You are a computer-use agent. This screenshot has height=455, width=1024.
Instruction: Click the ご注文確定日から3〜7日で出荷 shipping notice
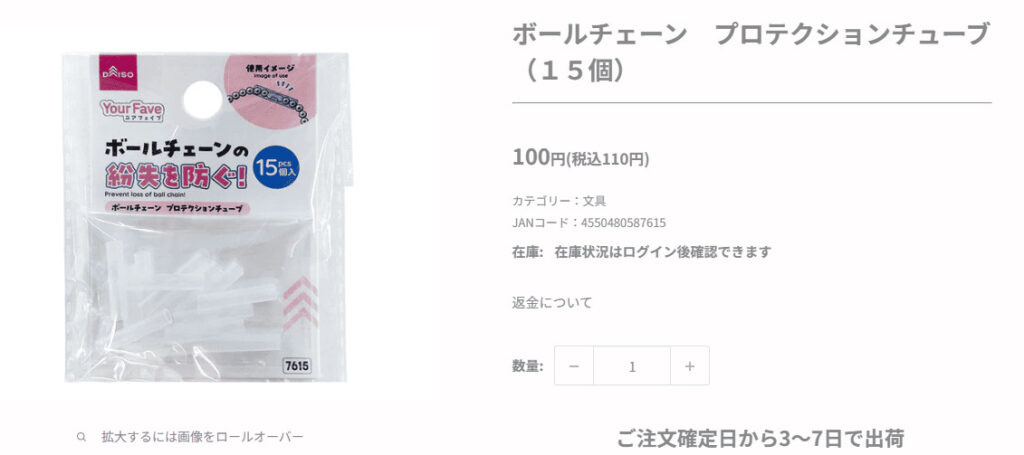click(x=760, y=439)
